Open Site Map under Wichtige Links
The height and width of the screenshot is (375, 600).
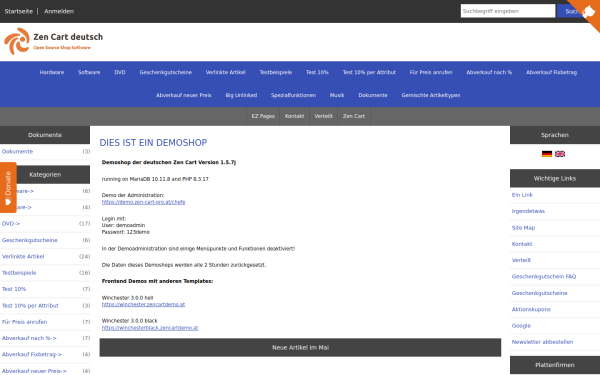523,228
